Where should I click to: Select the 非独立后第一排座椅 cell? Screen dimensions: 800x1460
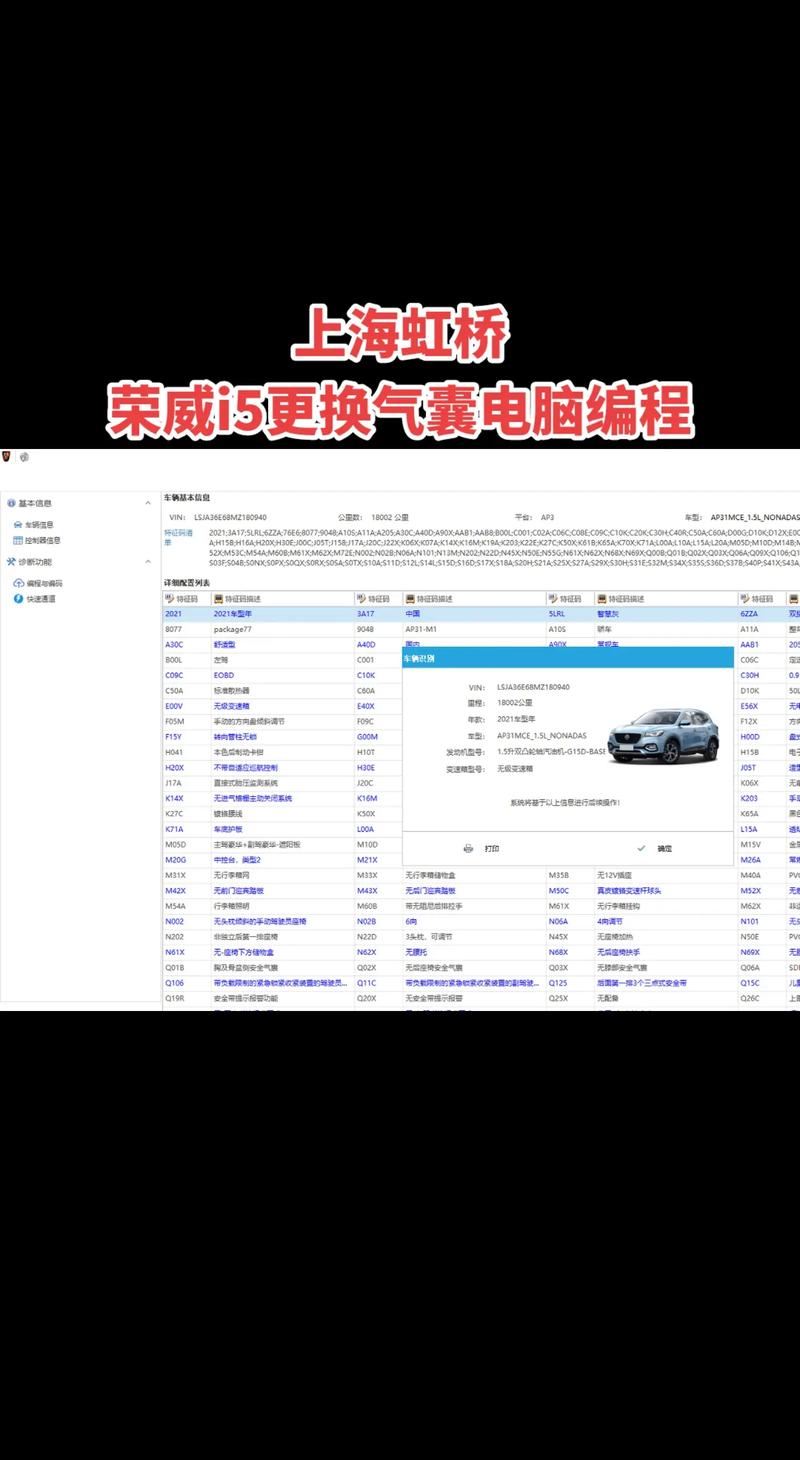(282, 937)
